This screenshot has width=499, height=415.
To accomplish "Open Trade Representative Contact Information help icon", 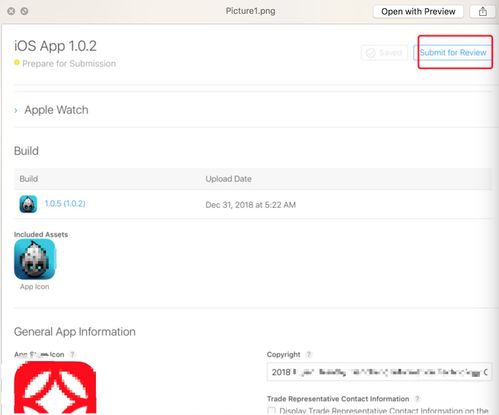I will coord(417,399).
